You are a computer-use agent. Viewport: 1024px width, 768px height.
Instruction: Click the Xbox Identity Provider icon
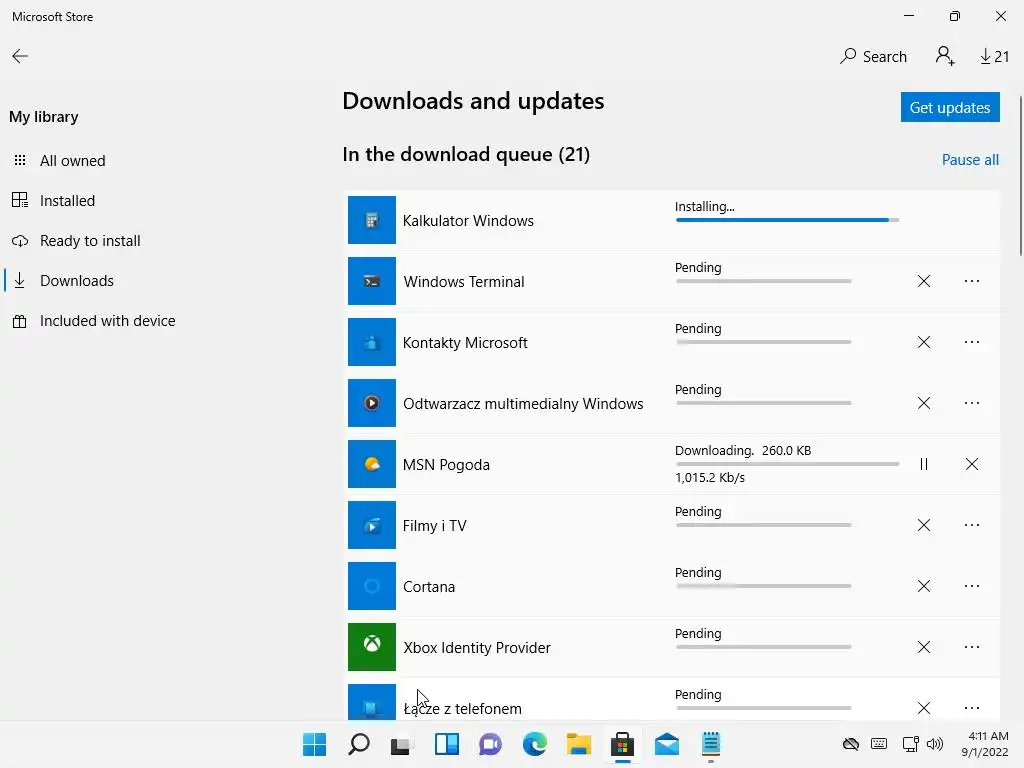(372, 647)
